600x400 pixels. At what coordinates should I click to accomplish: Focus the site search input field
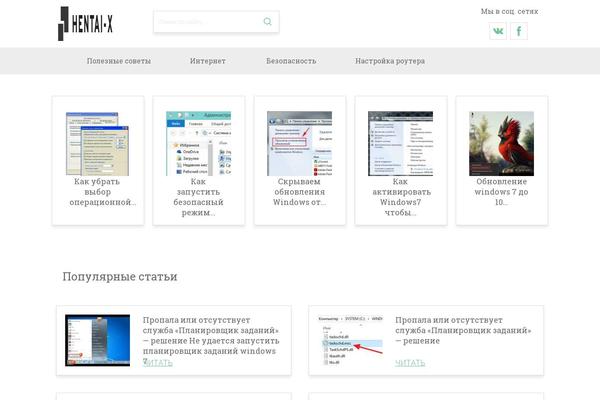point(216,21)
